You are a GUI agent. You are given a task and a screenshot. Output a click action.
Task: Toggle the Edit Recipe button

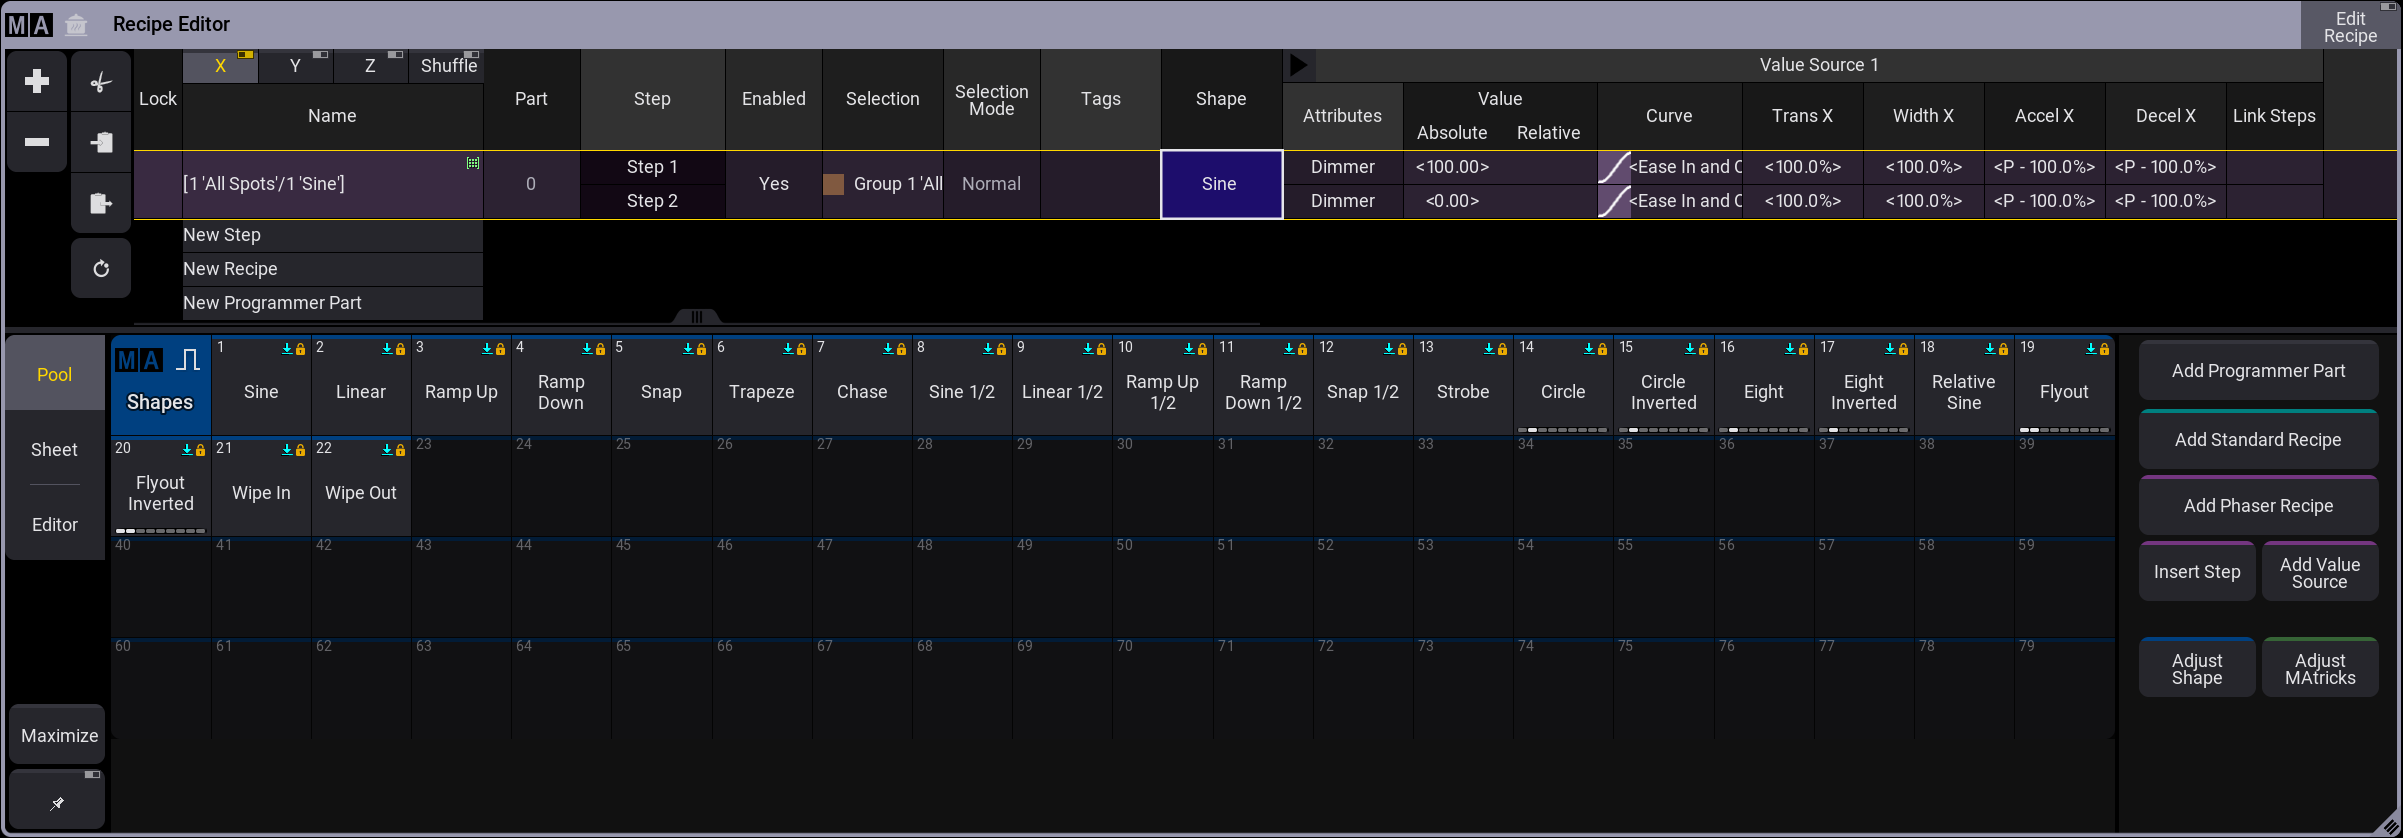point(2350,26)
